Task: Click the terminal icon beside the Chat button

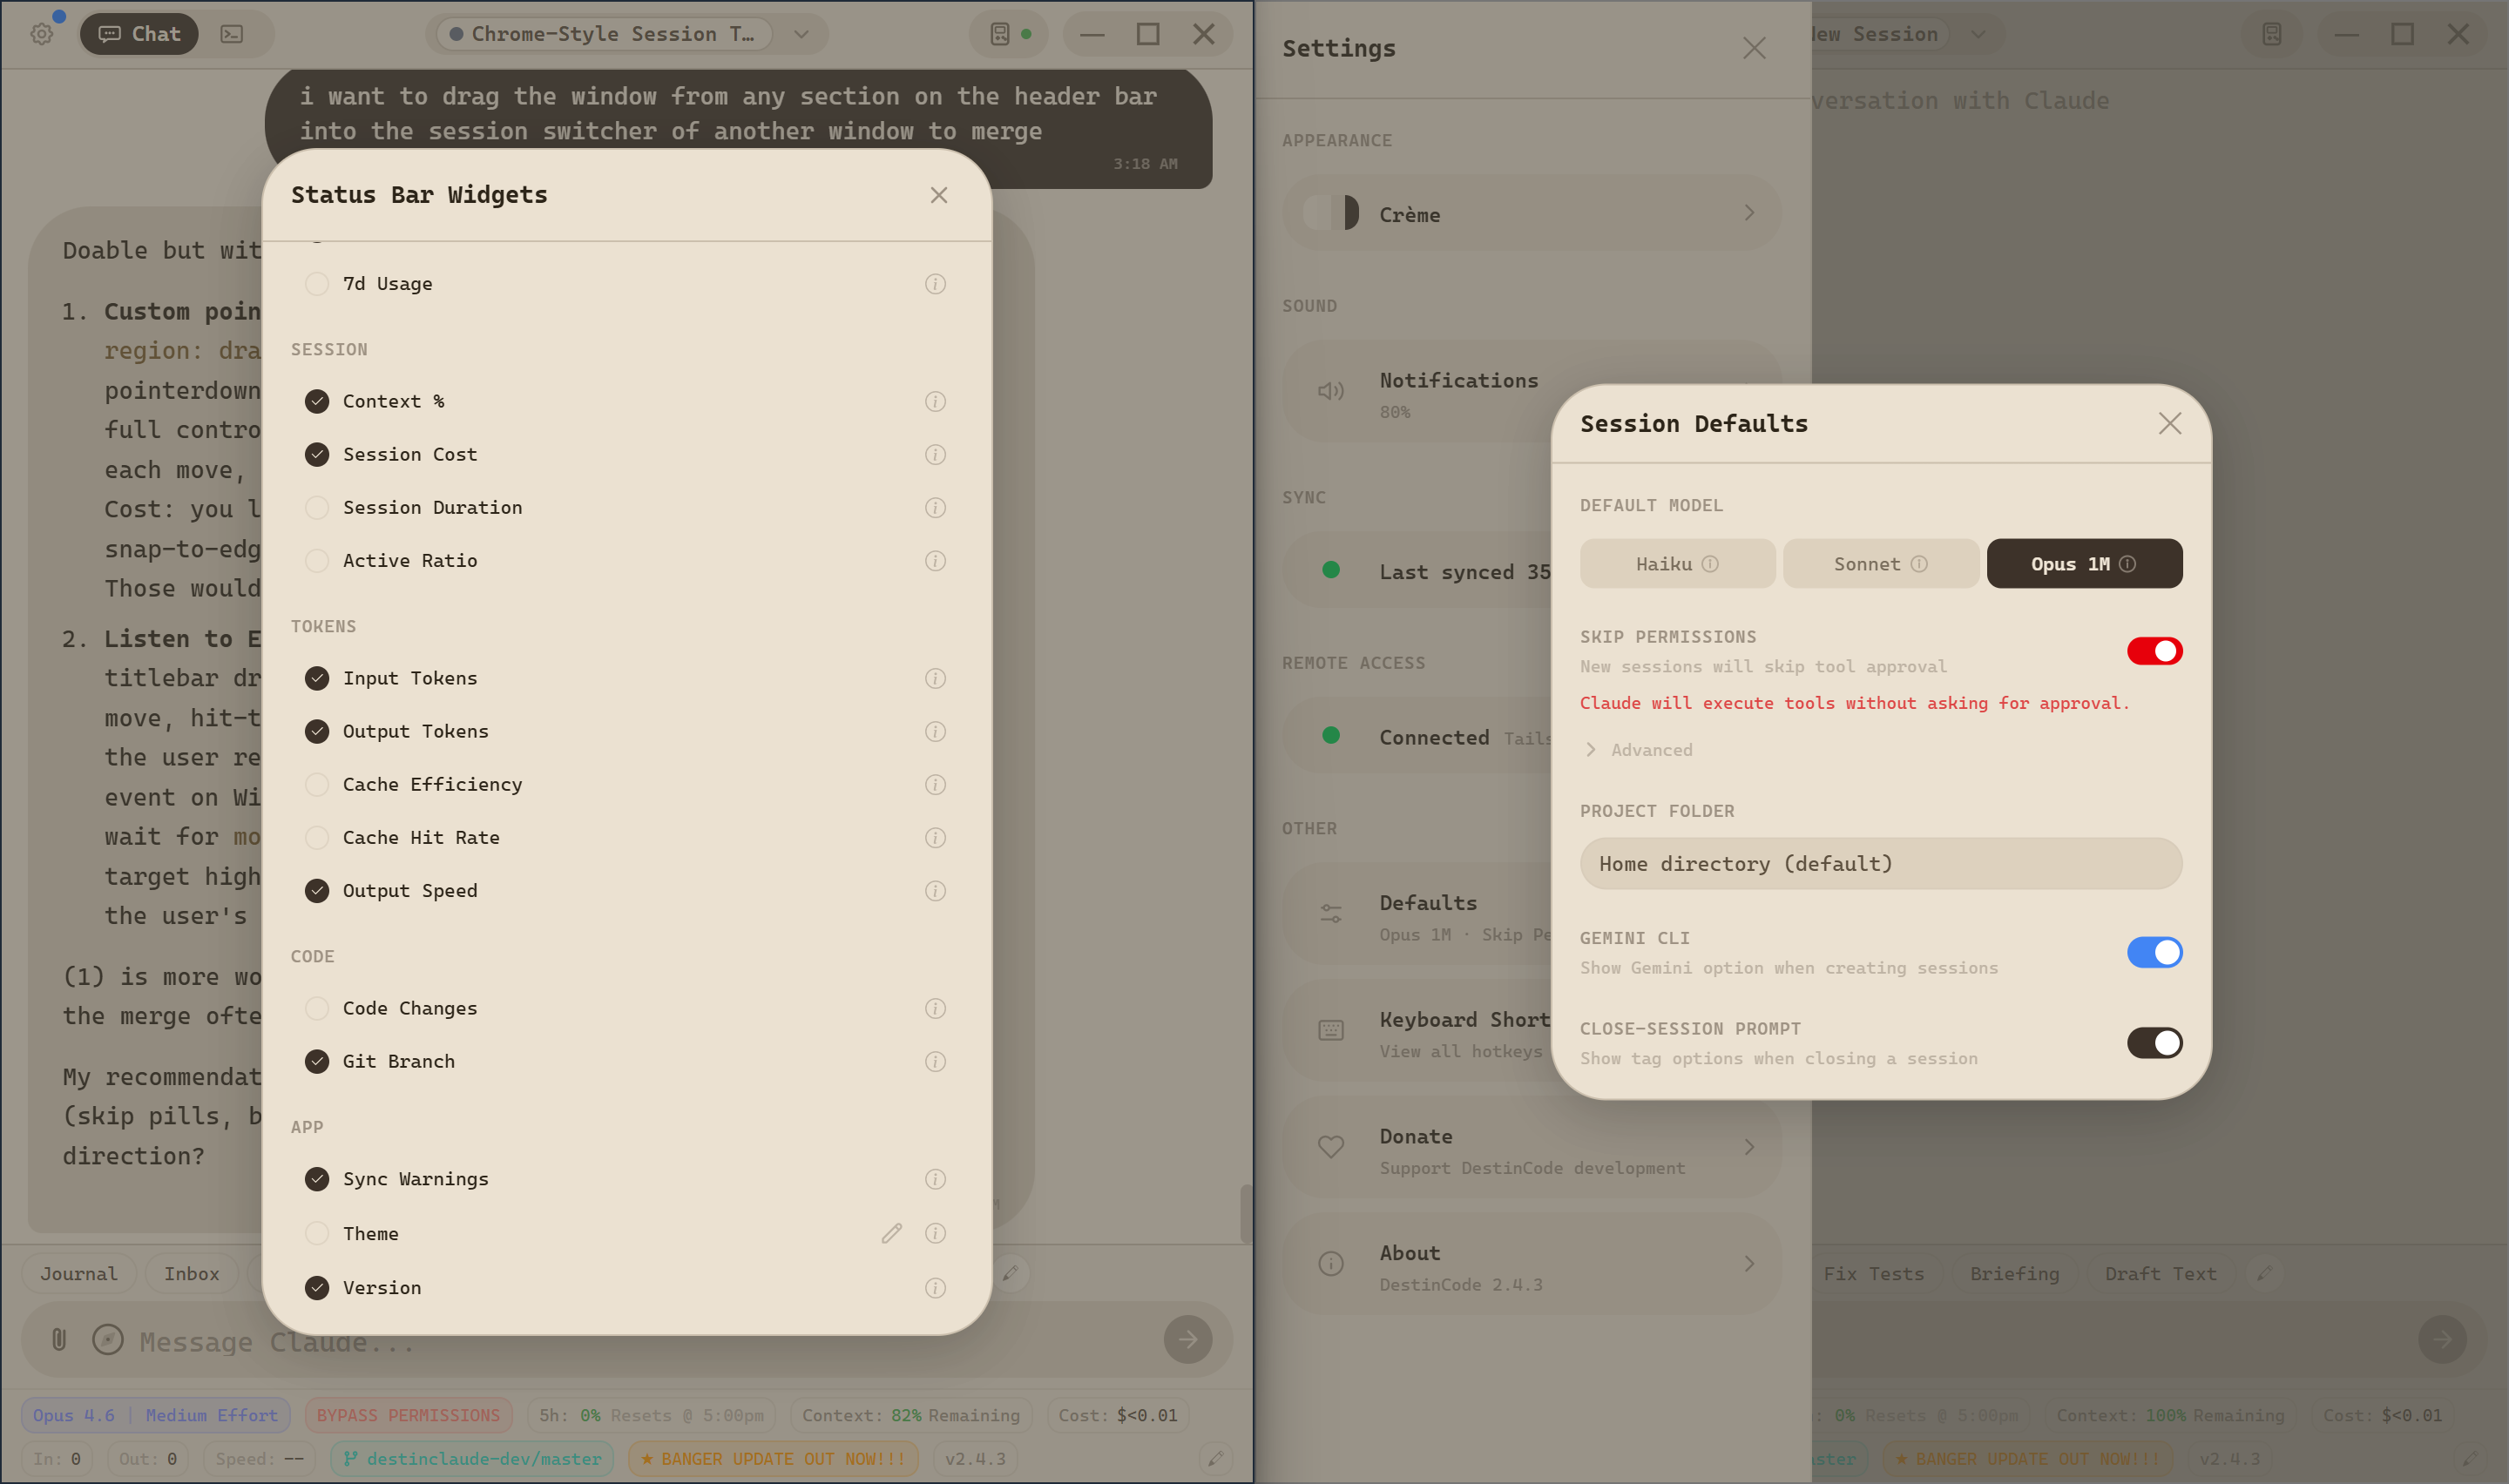Action: [x=233, y=33]
